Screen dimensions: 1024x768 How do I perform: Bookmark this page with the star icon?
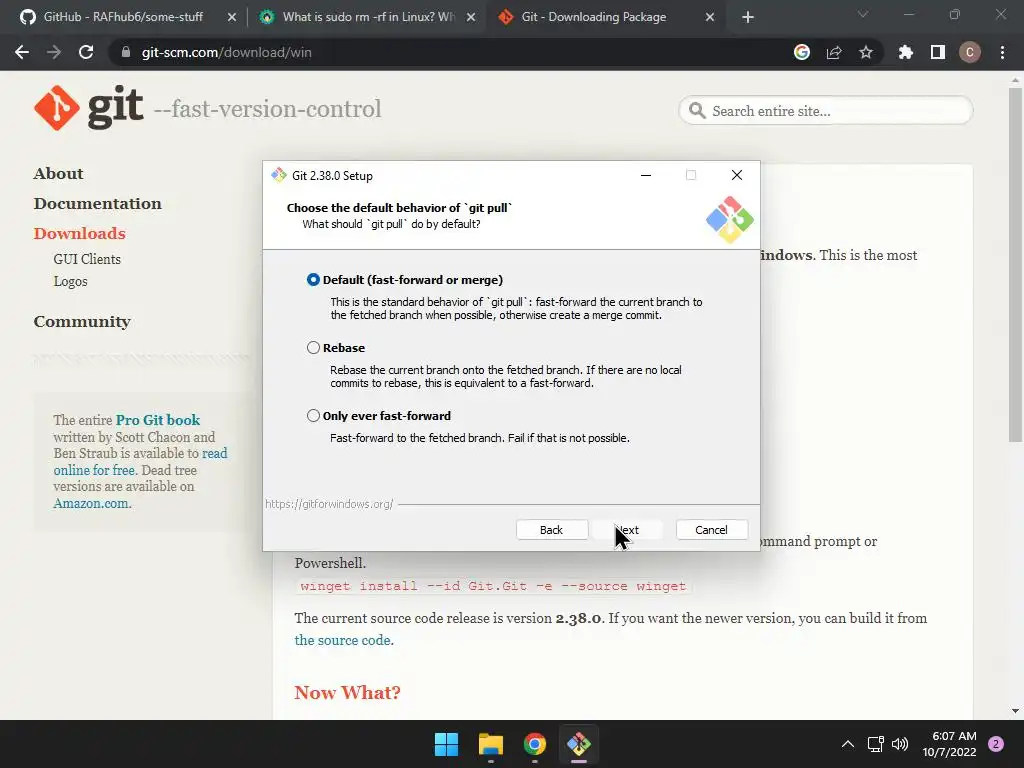coord(866,52)
